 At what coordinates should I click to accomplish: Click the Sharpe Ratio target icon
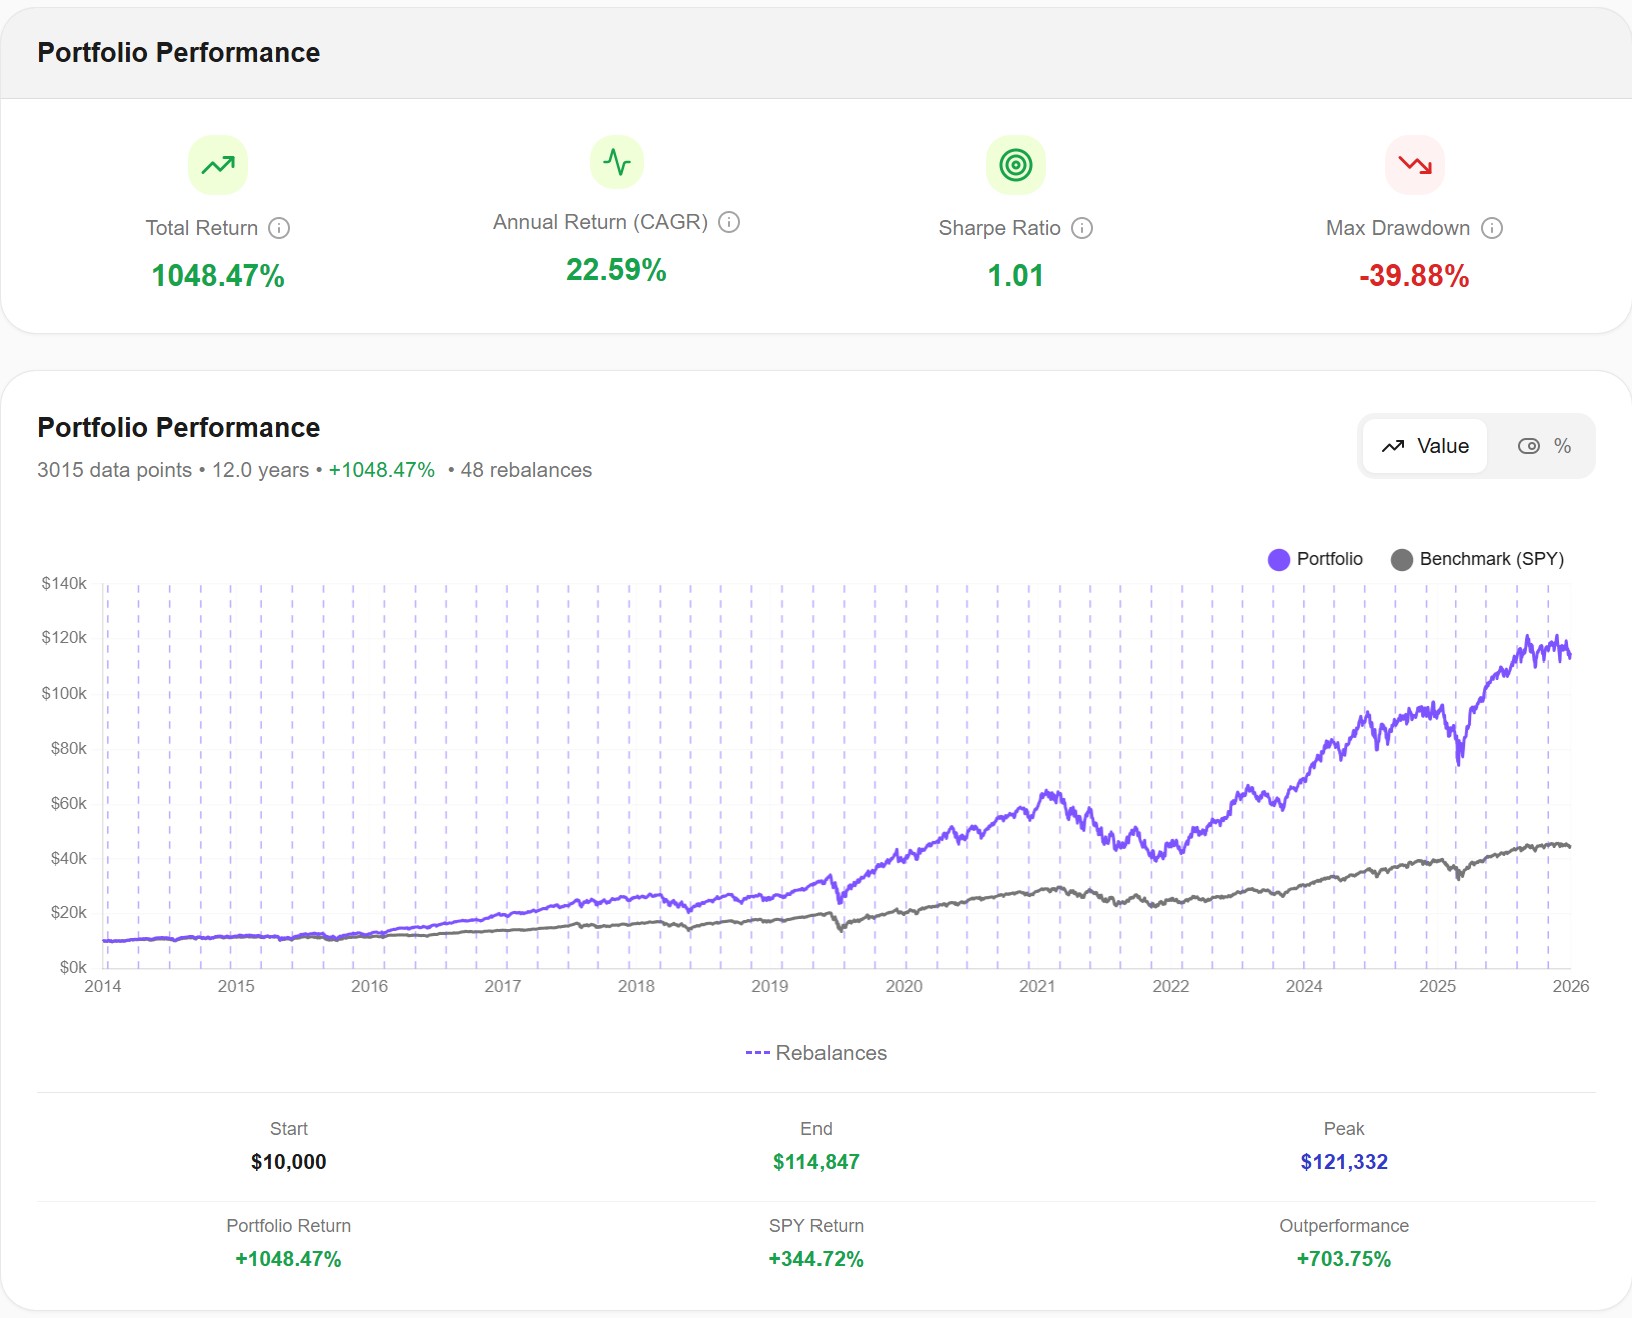[1015, 164]
